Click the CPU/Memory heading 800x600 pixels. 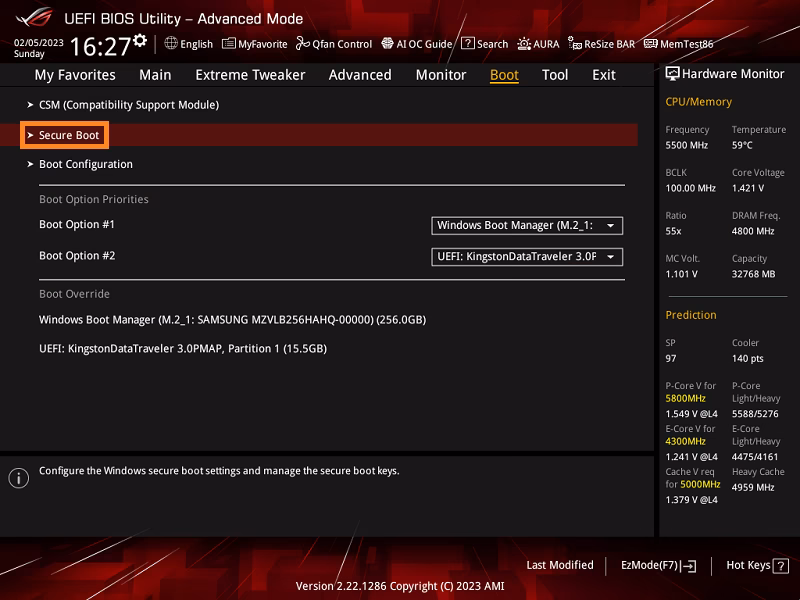pos(698,102)
